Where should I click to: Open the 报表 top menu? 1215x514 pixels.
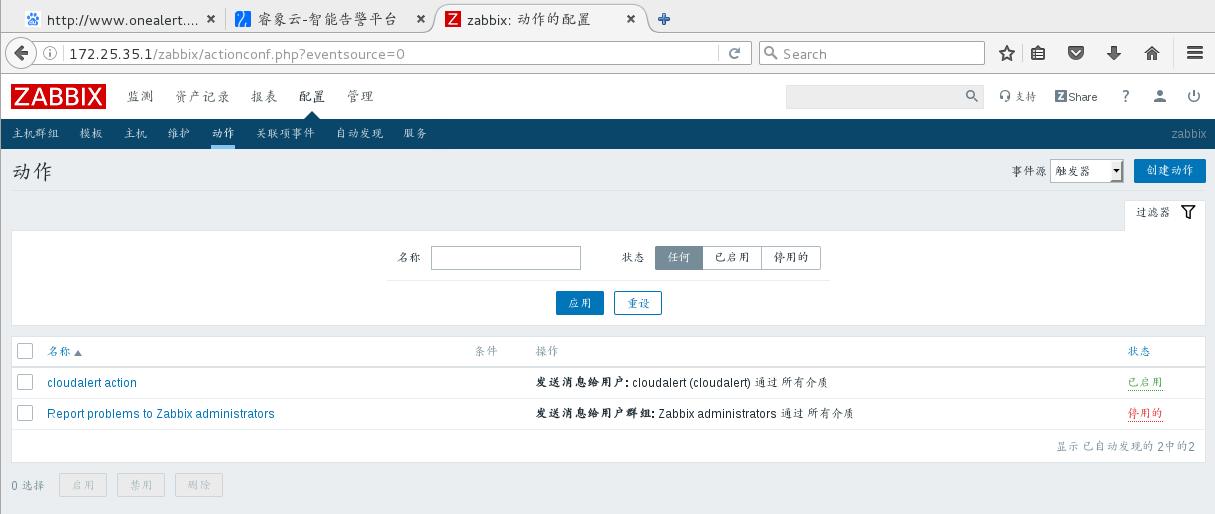tap(264, 97)
